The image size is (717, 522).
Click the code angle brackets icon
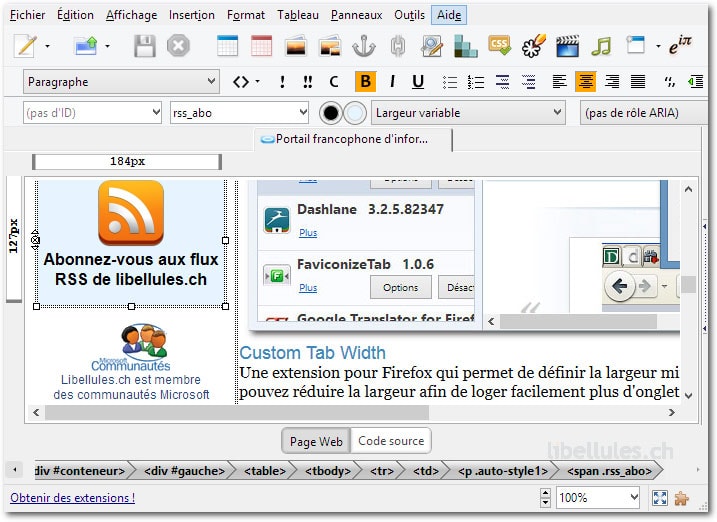point(241,82)
